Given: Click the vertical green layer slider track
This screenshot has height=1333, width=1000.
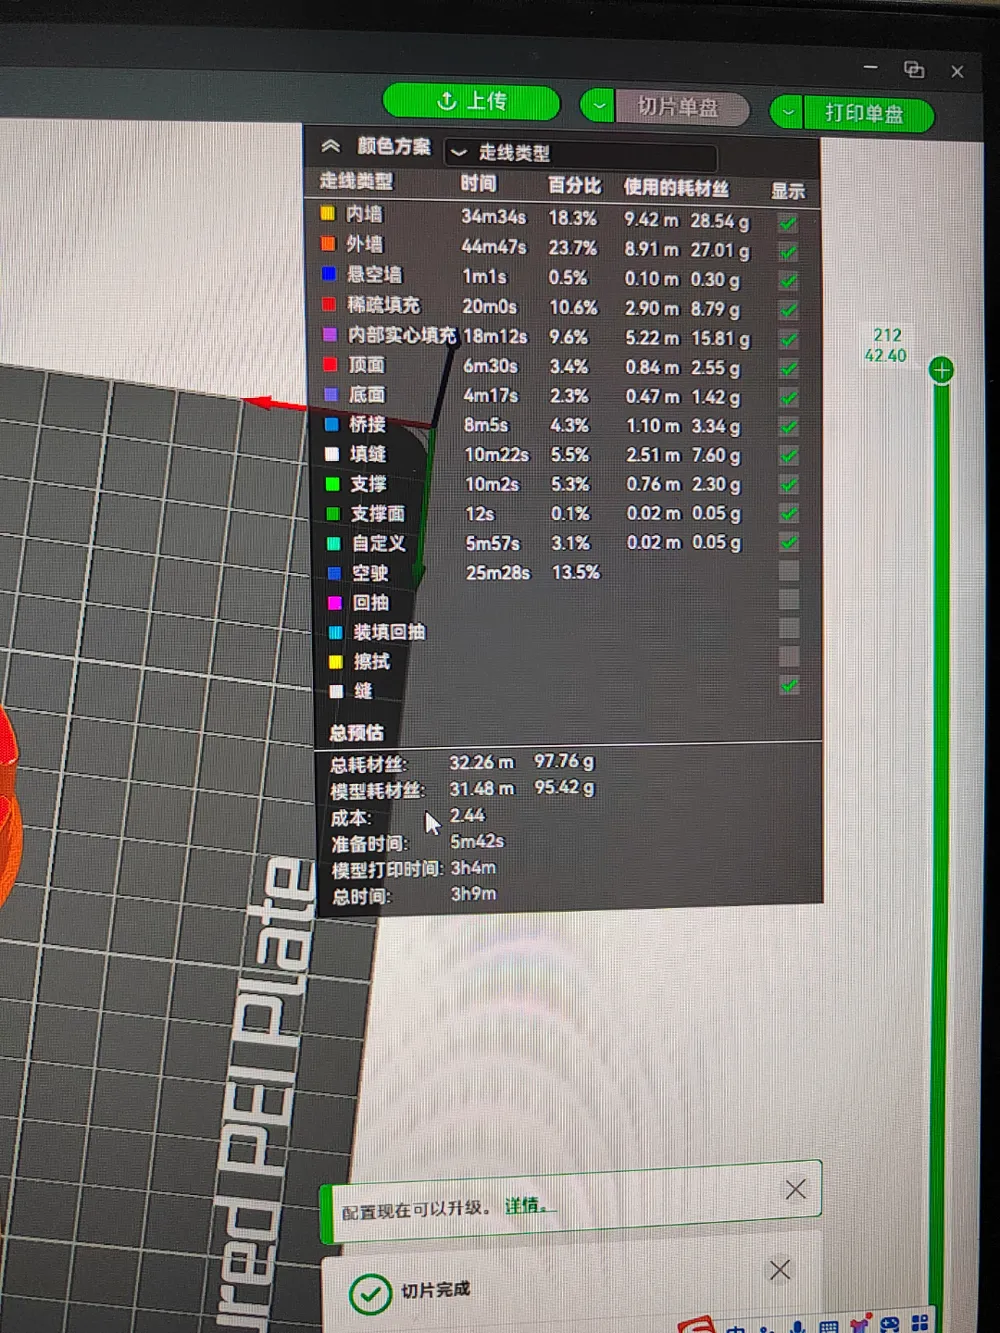Looking at the screenshot, I should pyautogui.click(x=941, y=850).
